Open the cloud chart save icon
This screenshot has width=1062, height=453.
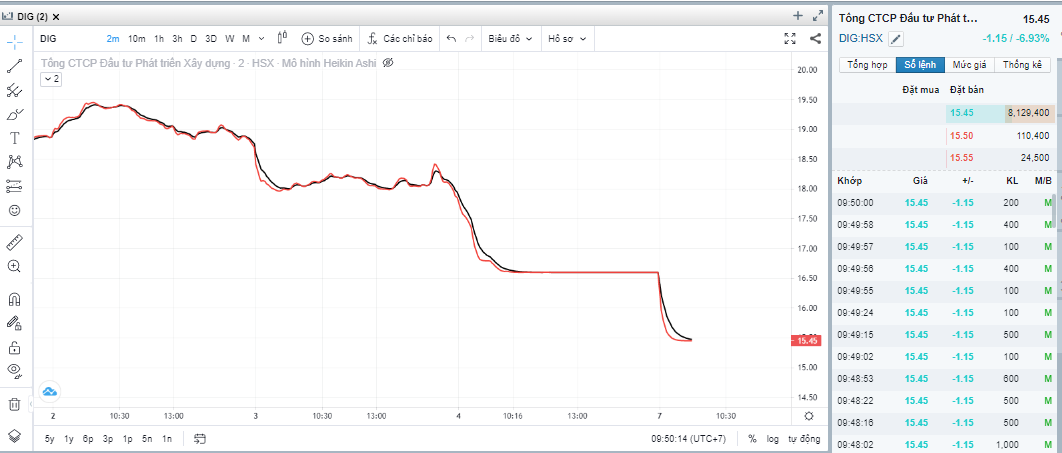click(50, 391)
